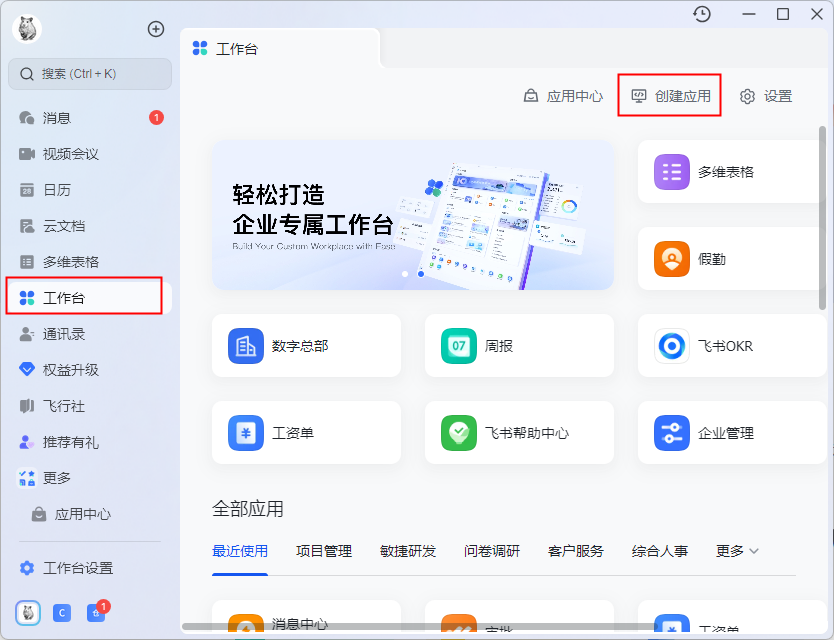Open the 数字总部 app card
The image size is (834, 640).
[x=306, y=346]
